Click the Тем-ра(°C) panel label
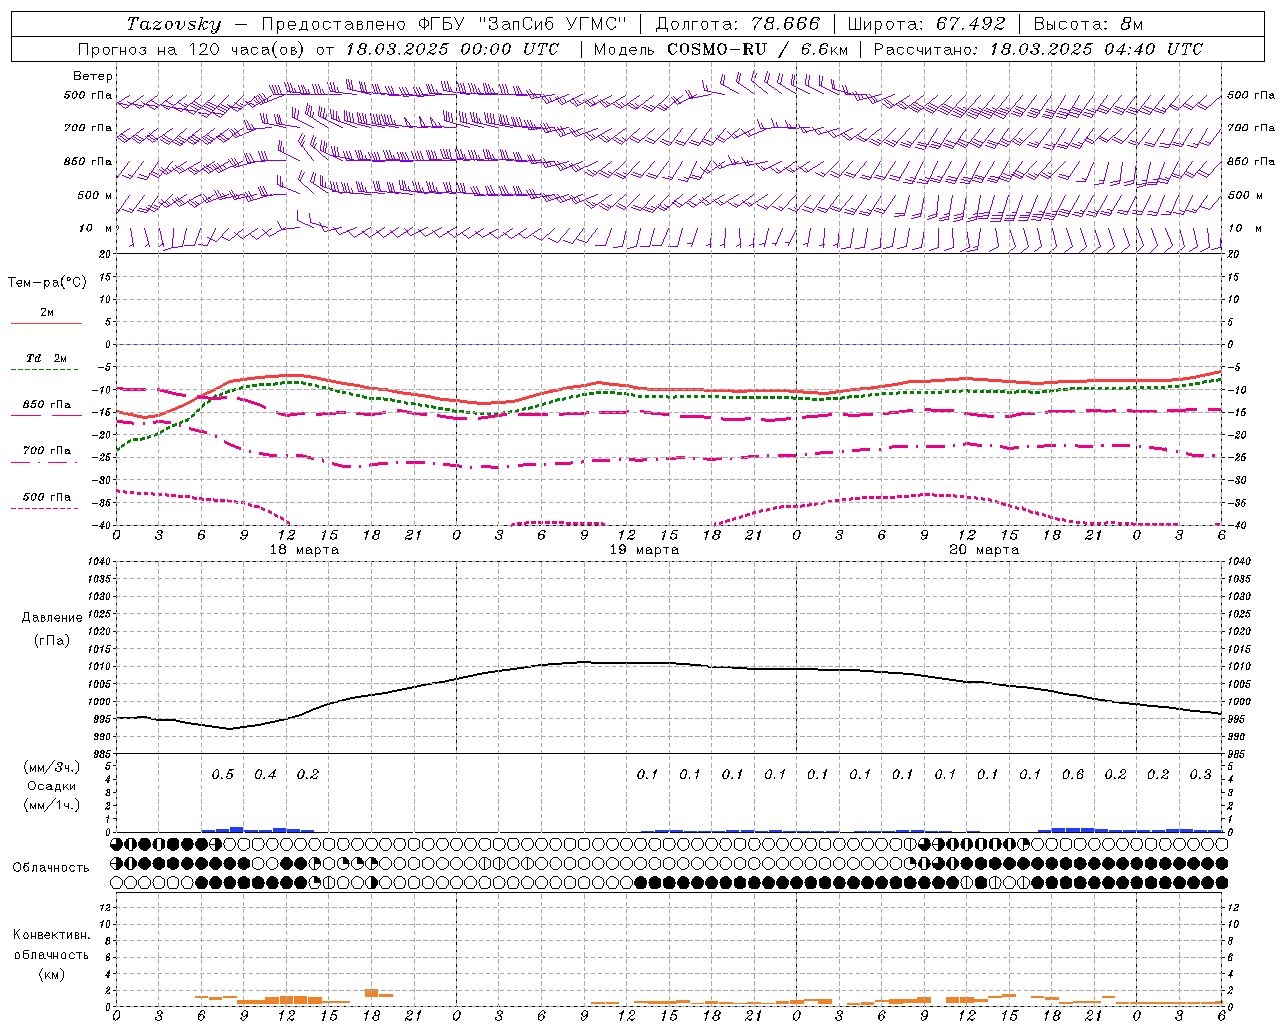The width and height of the screenshot is (1280, 1024). click(47, 283)
